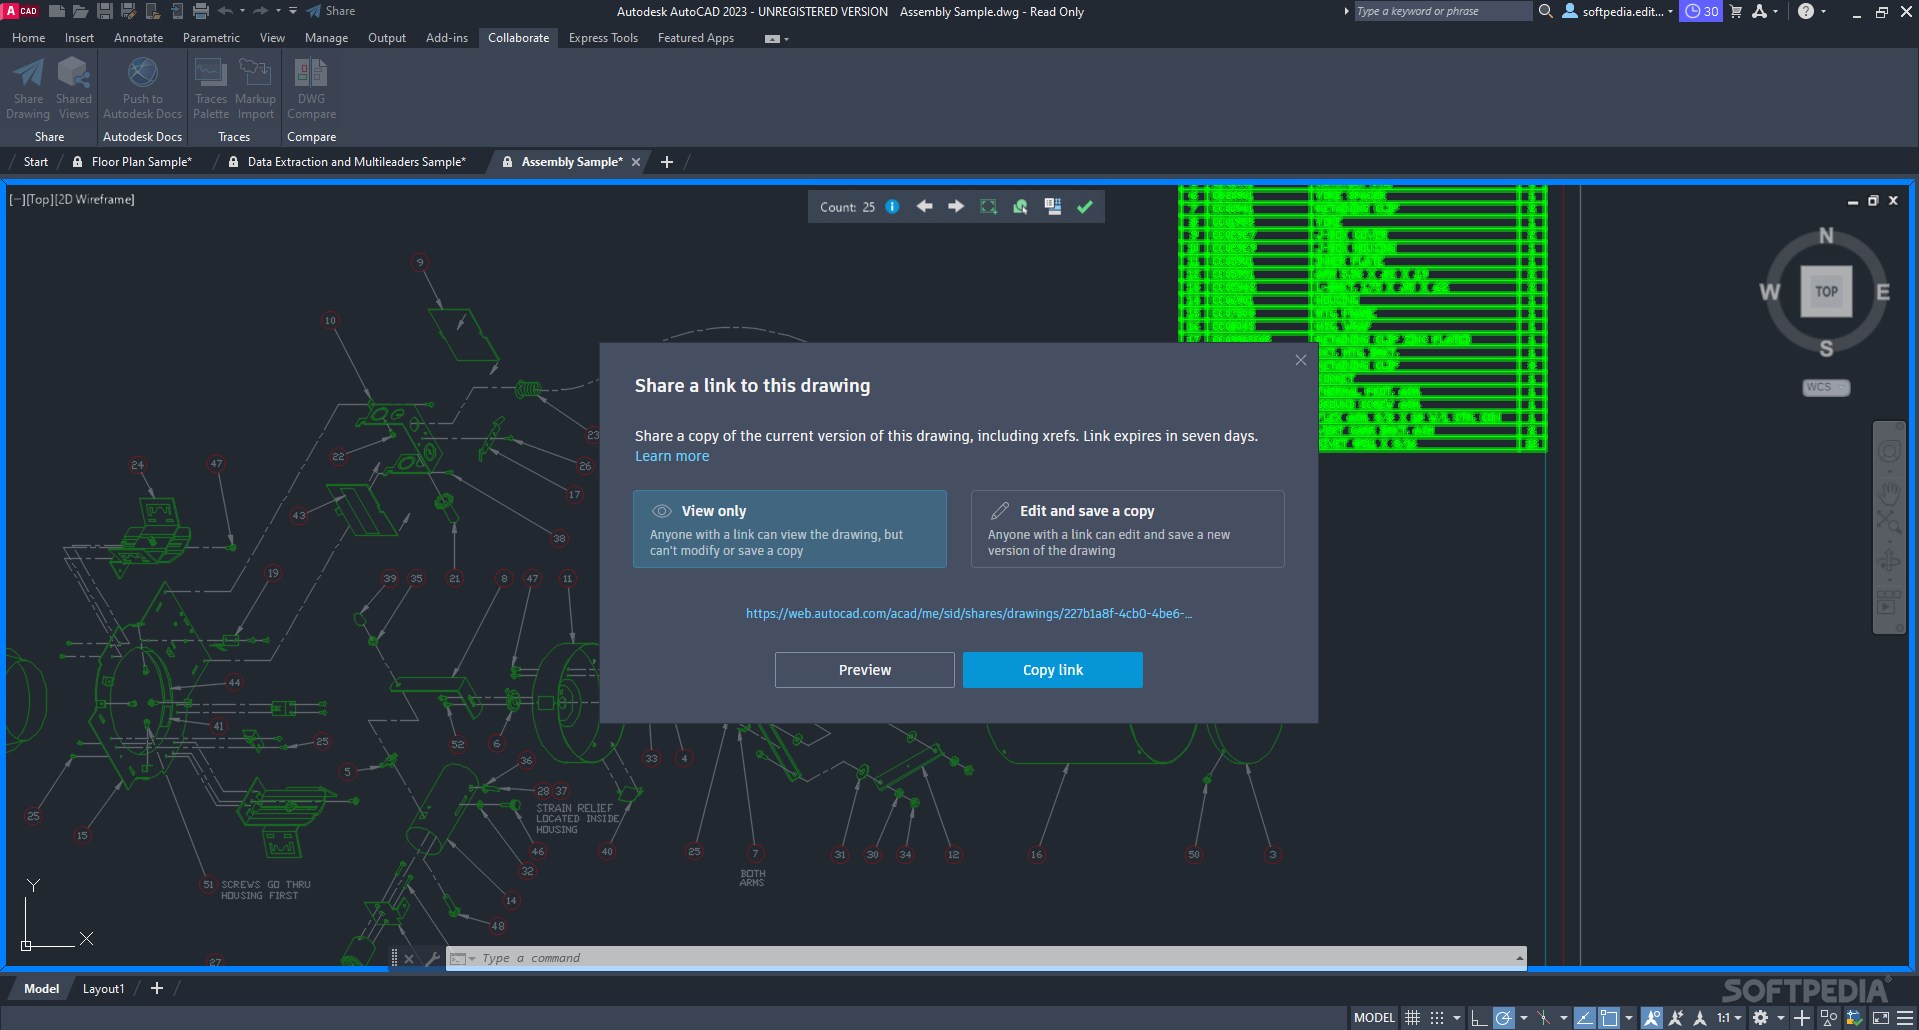This screenshot has height=1030, width=1919.
Task: Open the annotation scale 1:1 dropdown
Action: [1730, 1018]
